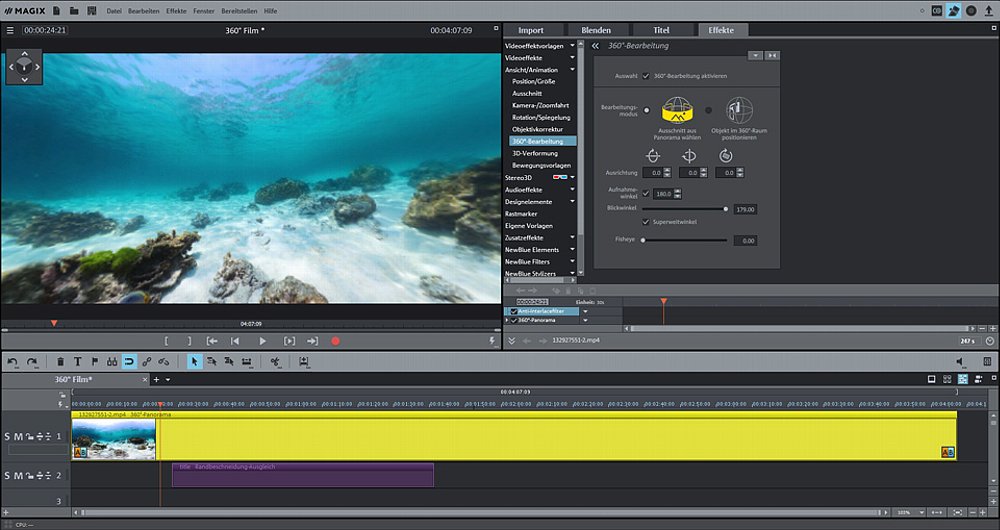The image size is (1000, 530).
Task: Click the red record button
Action: click(x=335, y=341)
